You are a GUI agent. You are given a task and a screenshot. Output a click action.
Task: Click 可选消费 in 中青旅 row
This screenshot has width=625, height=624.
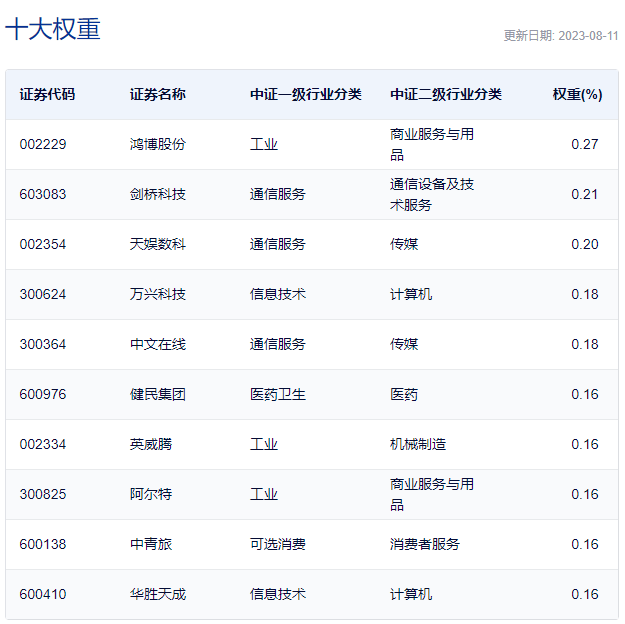[x=277, y=544]
